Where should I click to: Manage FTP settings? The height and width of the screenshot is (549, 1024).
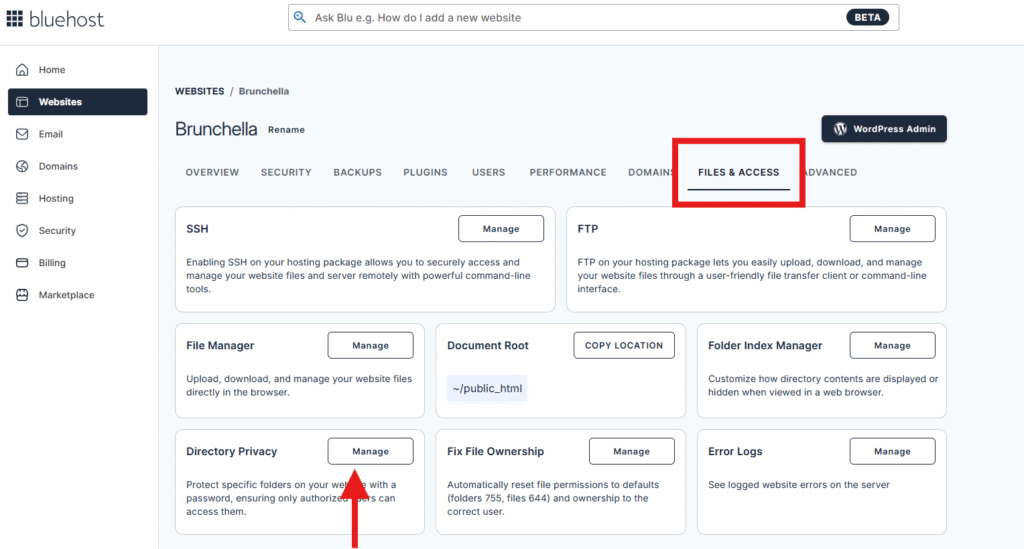pos(892,228)
